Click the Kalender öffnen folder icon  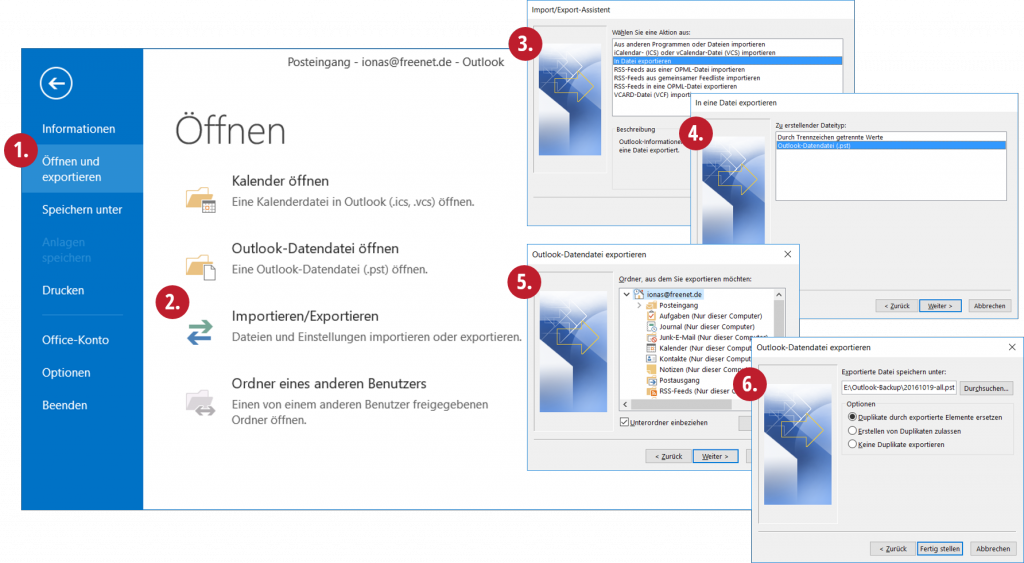[200, 199]
